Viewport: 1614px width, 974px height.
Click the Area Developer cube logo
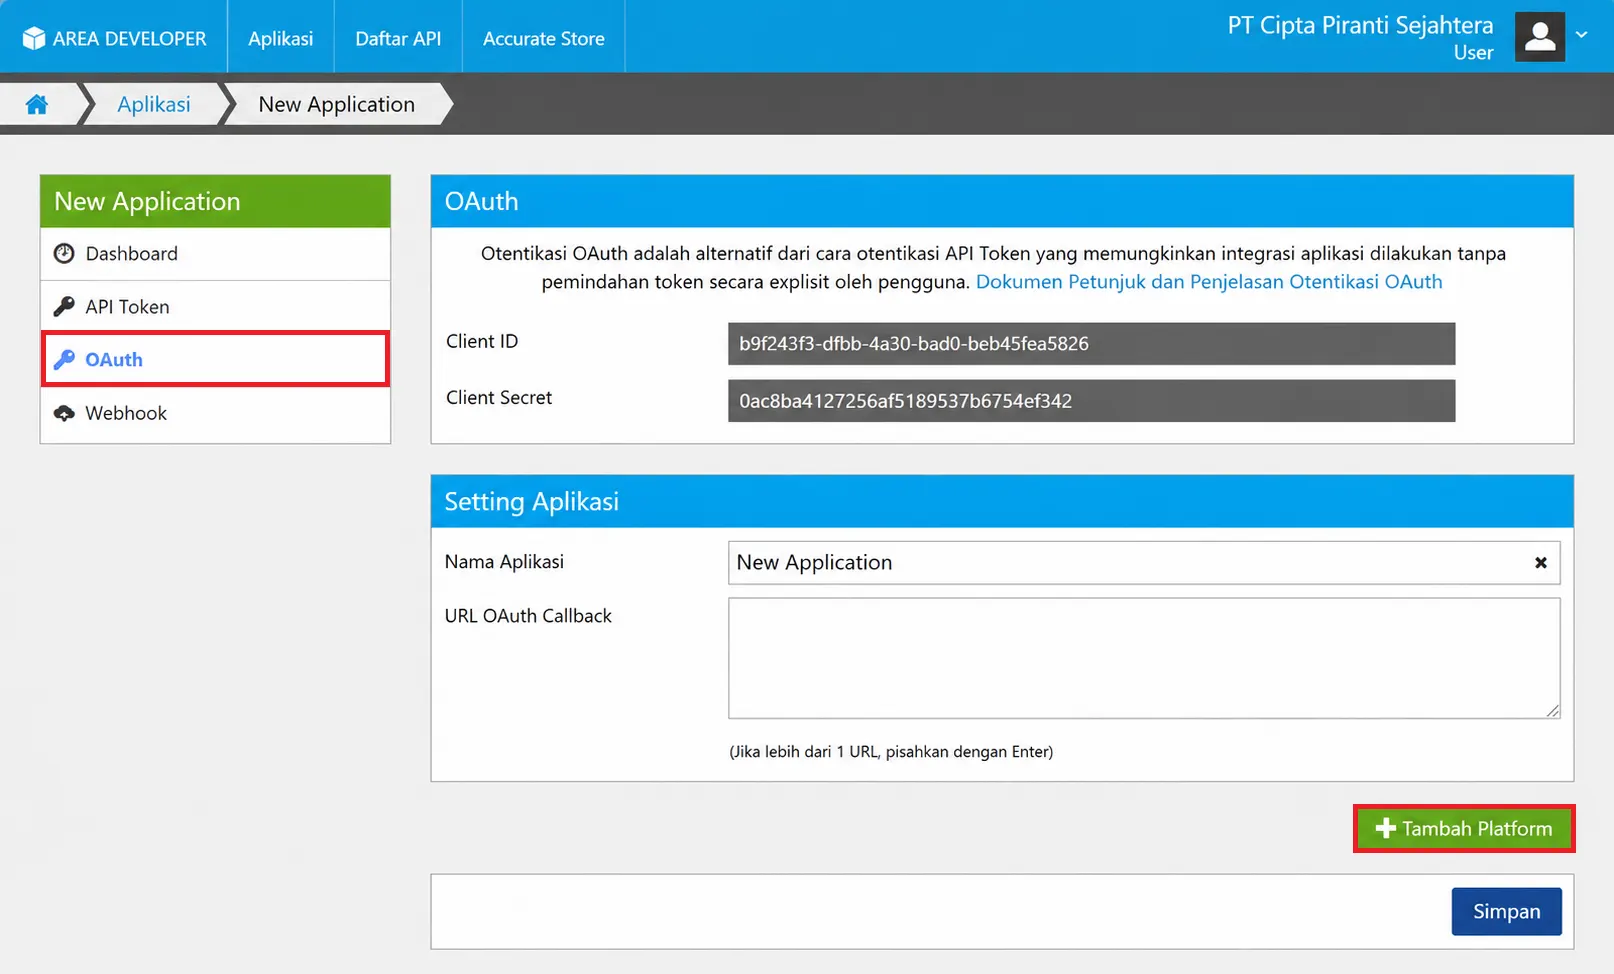click(x=33, y=38)
